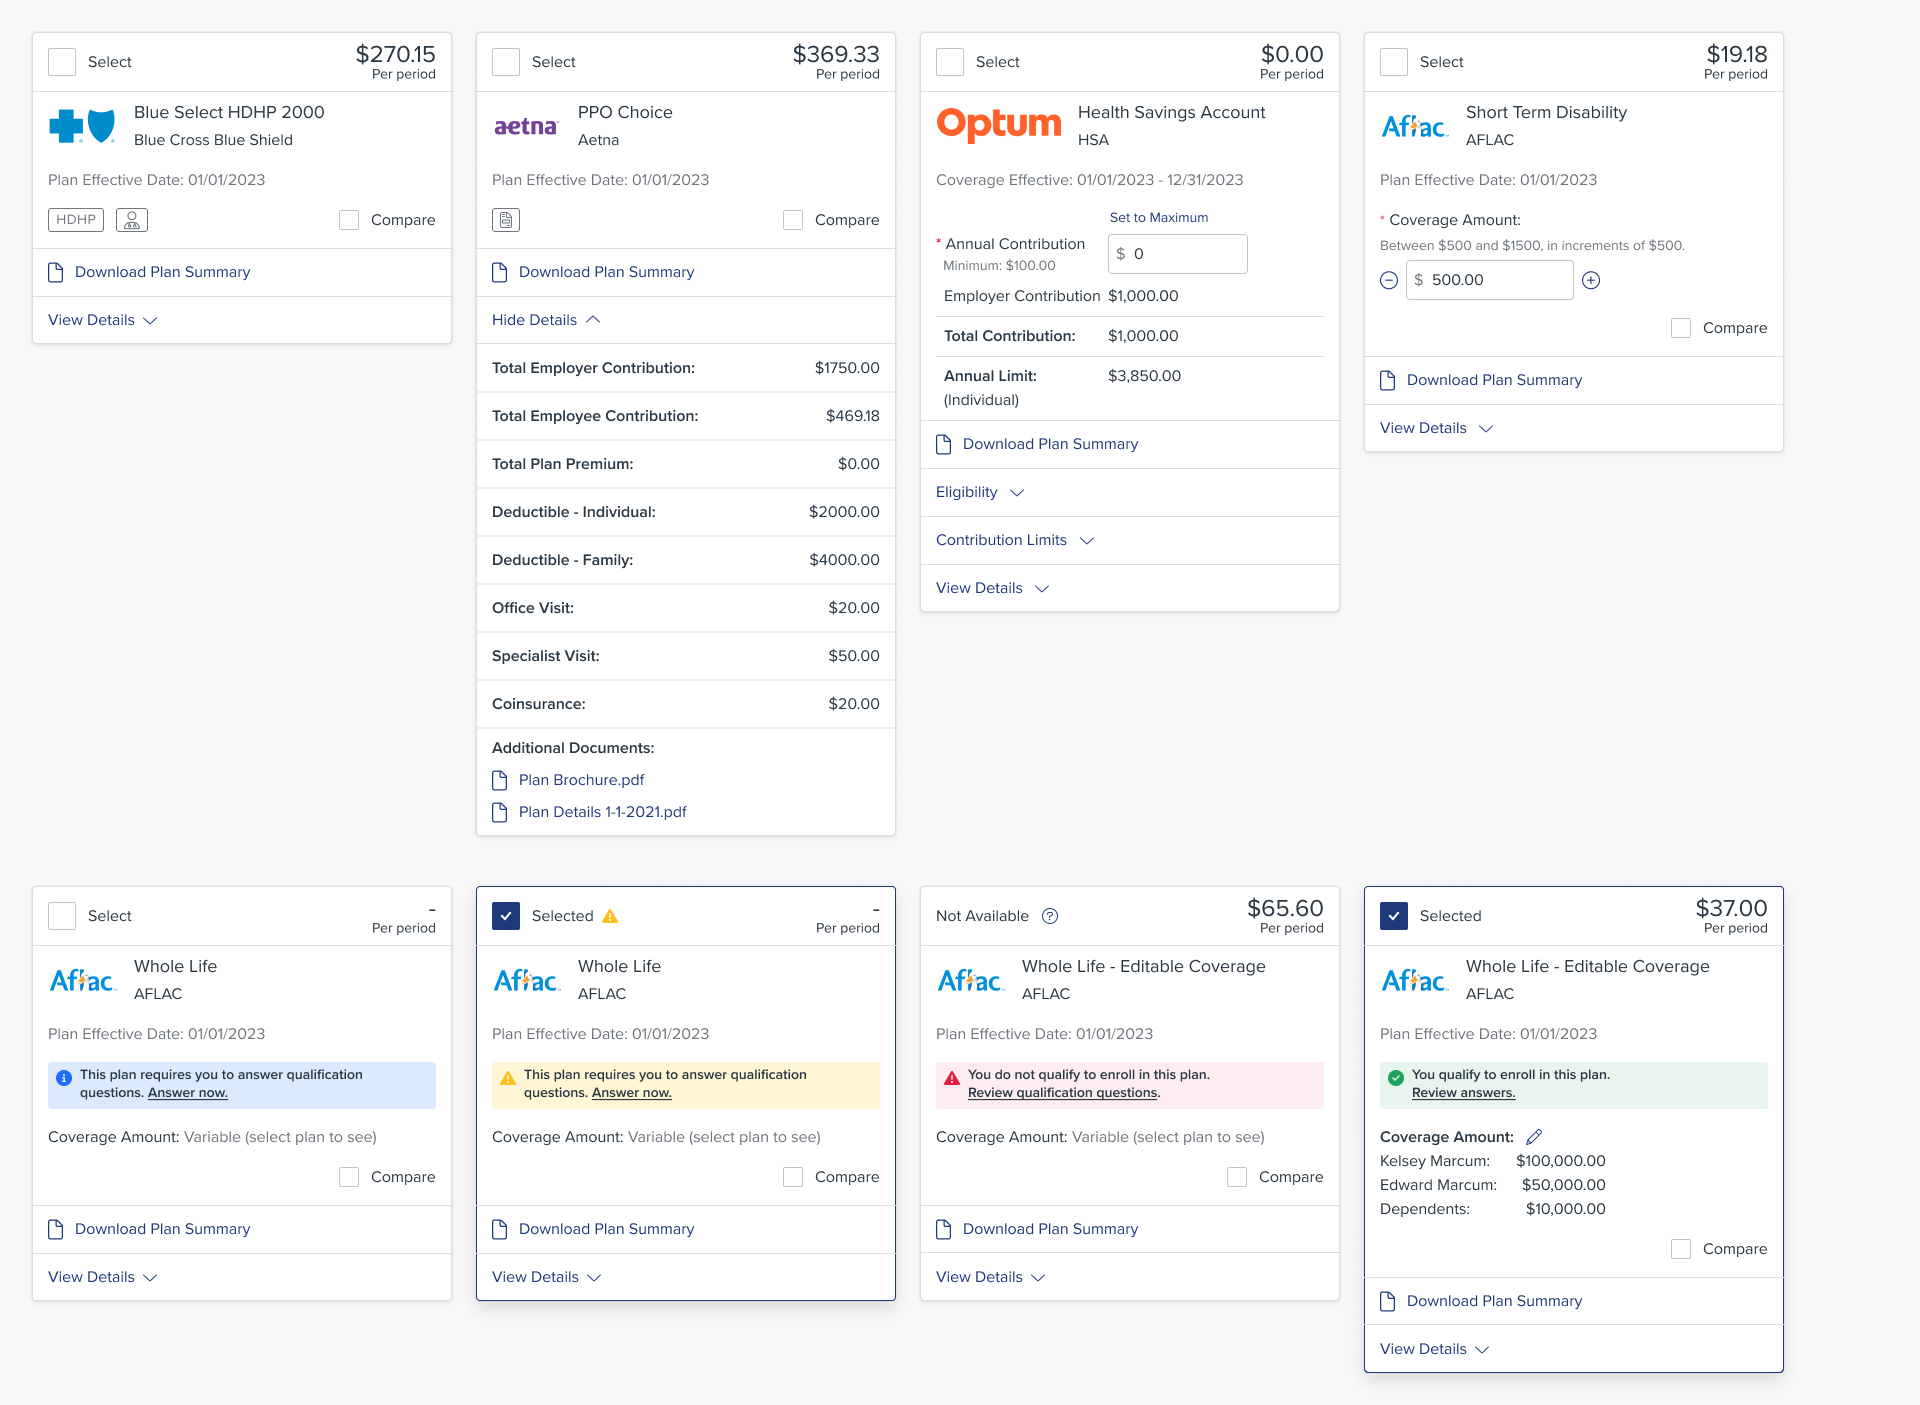Click the HDHP badge on Blue Select plan
Screen dimensions: 1920x1405
76,220
